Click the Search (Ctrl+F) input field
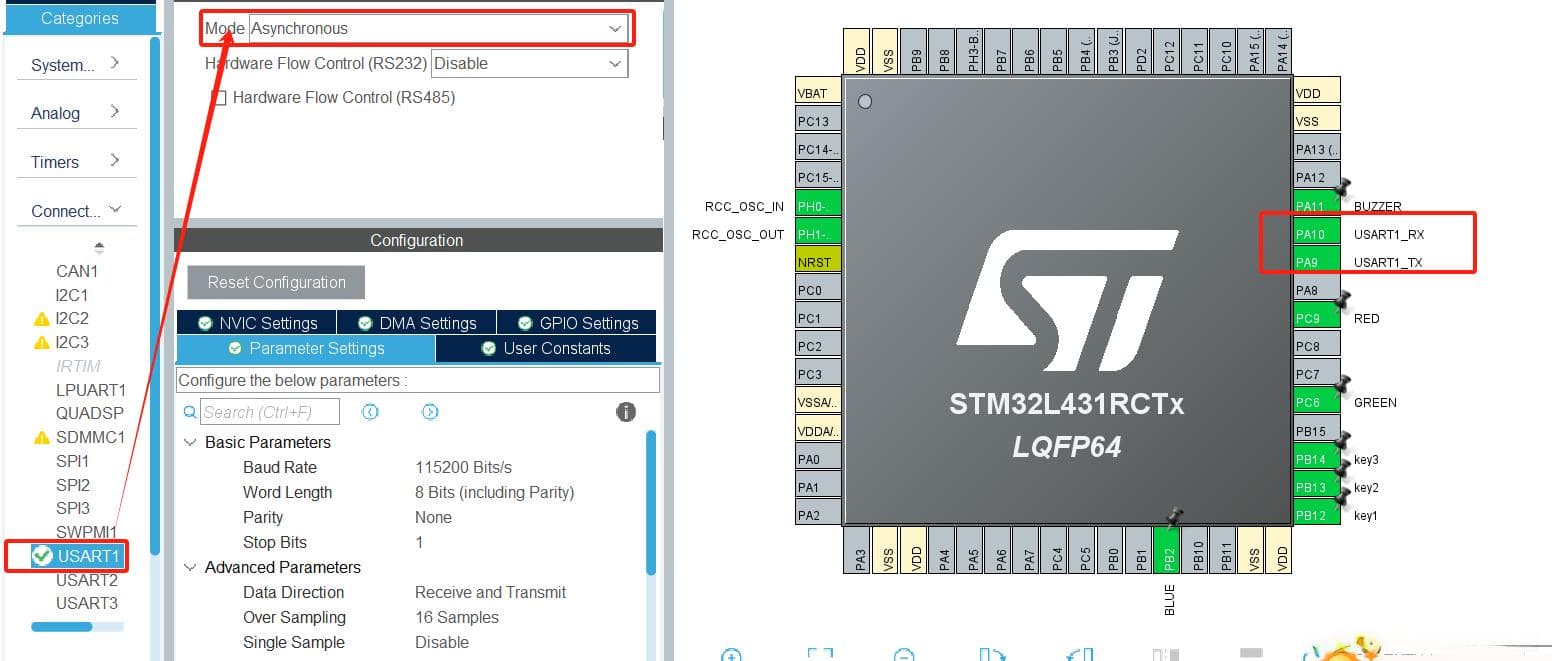 (x=270, y=412)
